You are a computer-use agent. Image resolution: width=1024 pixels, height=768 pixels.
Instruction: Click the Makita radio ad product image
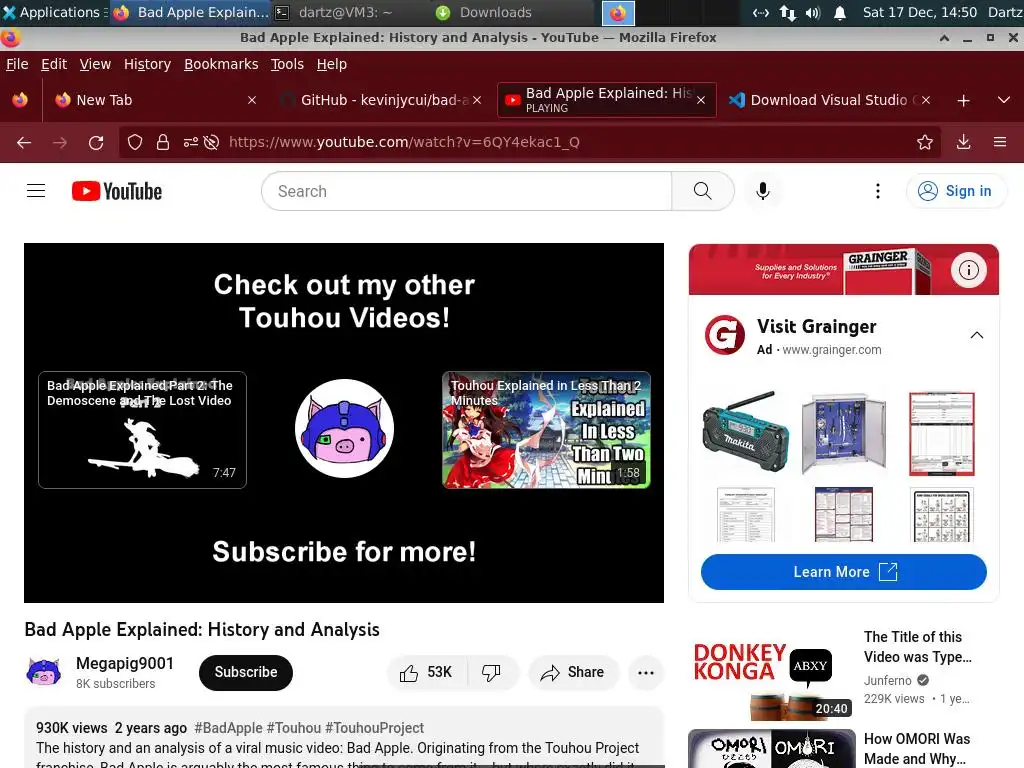[746, 432]
